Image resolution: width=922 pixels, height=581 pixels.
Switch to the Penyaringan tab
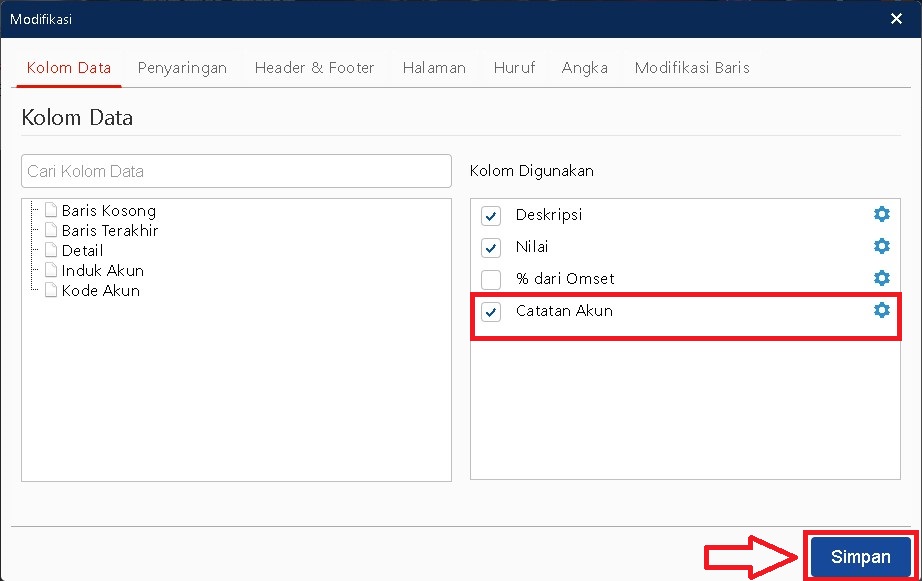[182, 68]
